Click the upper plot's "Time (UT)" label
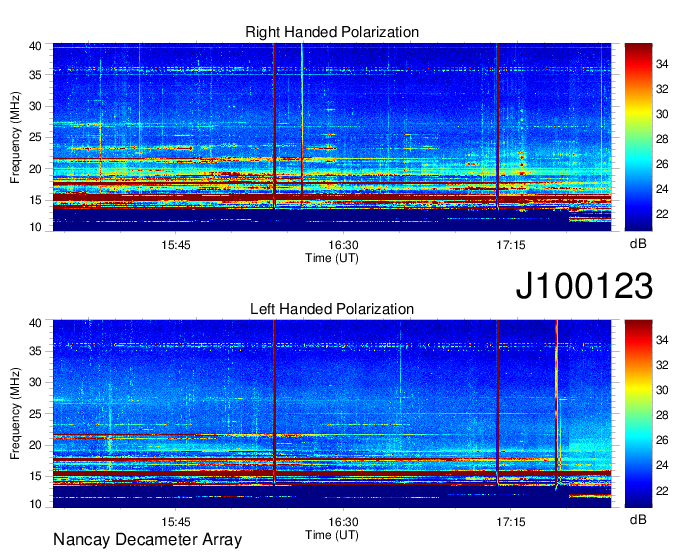This screenshot has width=680, height=552. 332,258
